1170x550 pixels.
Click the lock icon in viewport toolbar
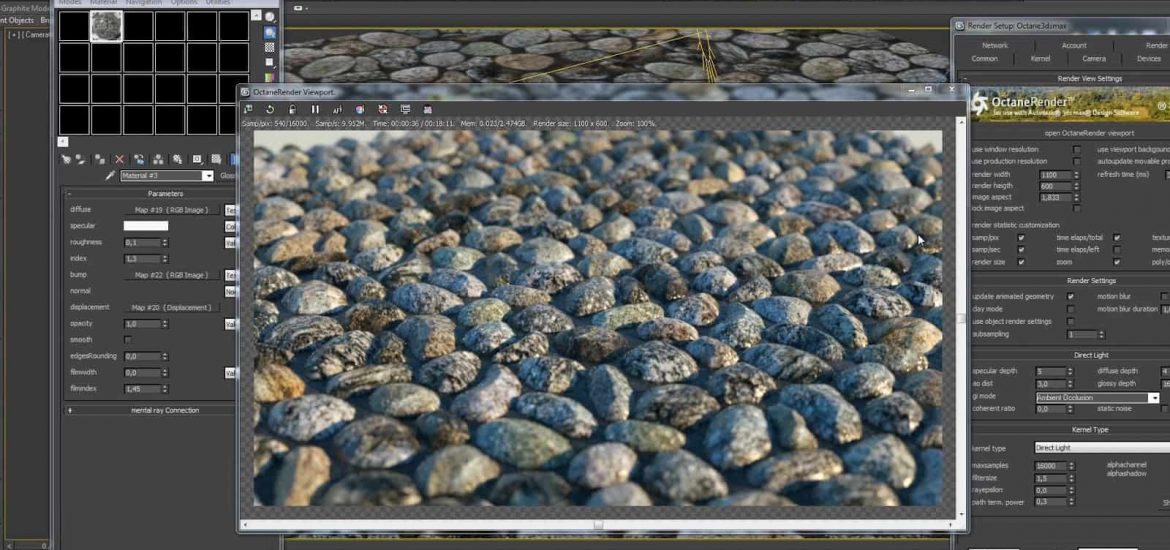(x=292, y=109)
